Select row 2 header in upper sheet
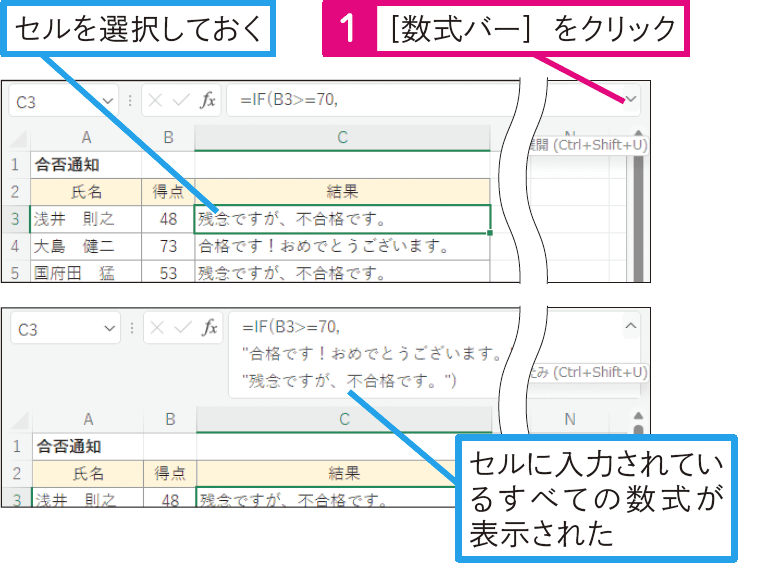Screen dimensions: 783x563 tap(15, 191)
